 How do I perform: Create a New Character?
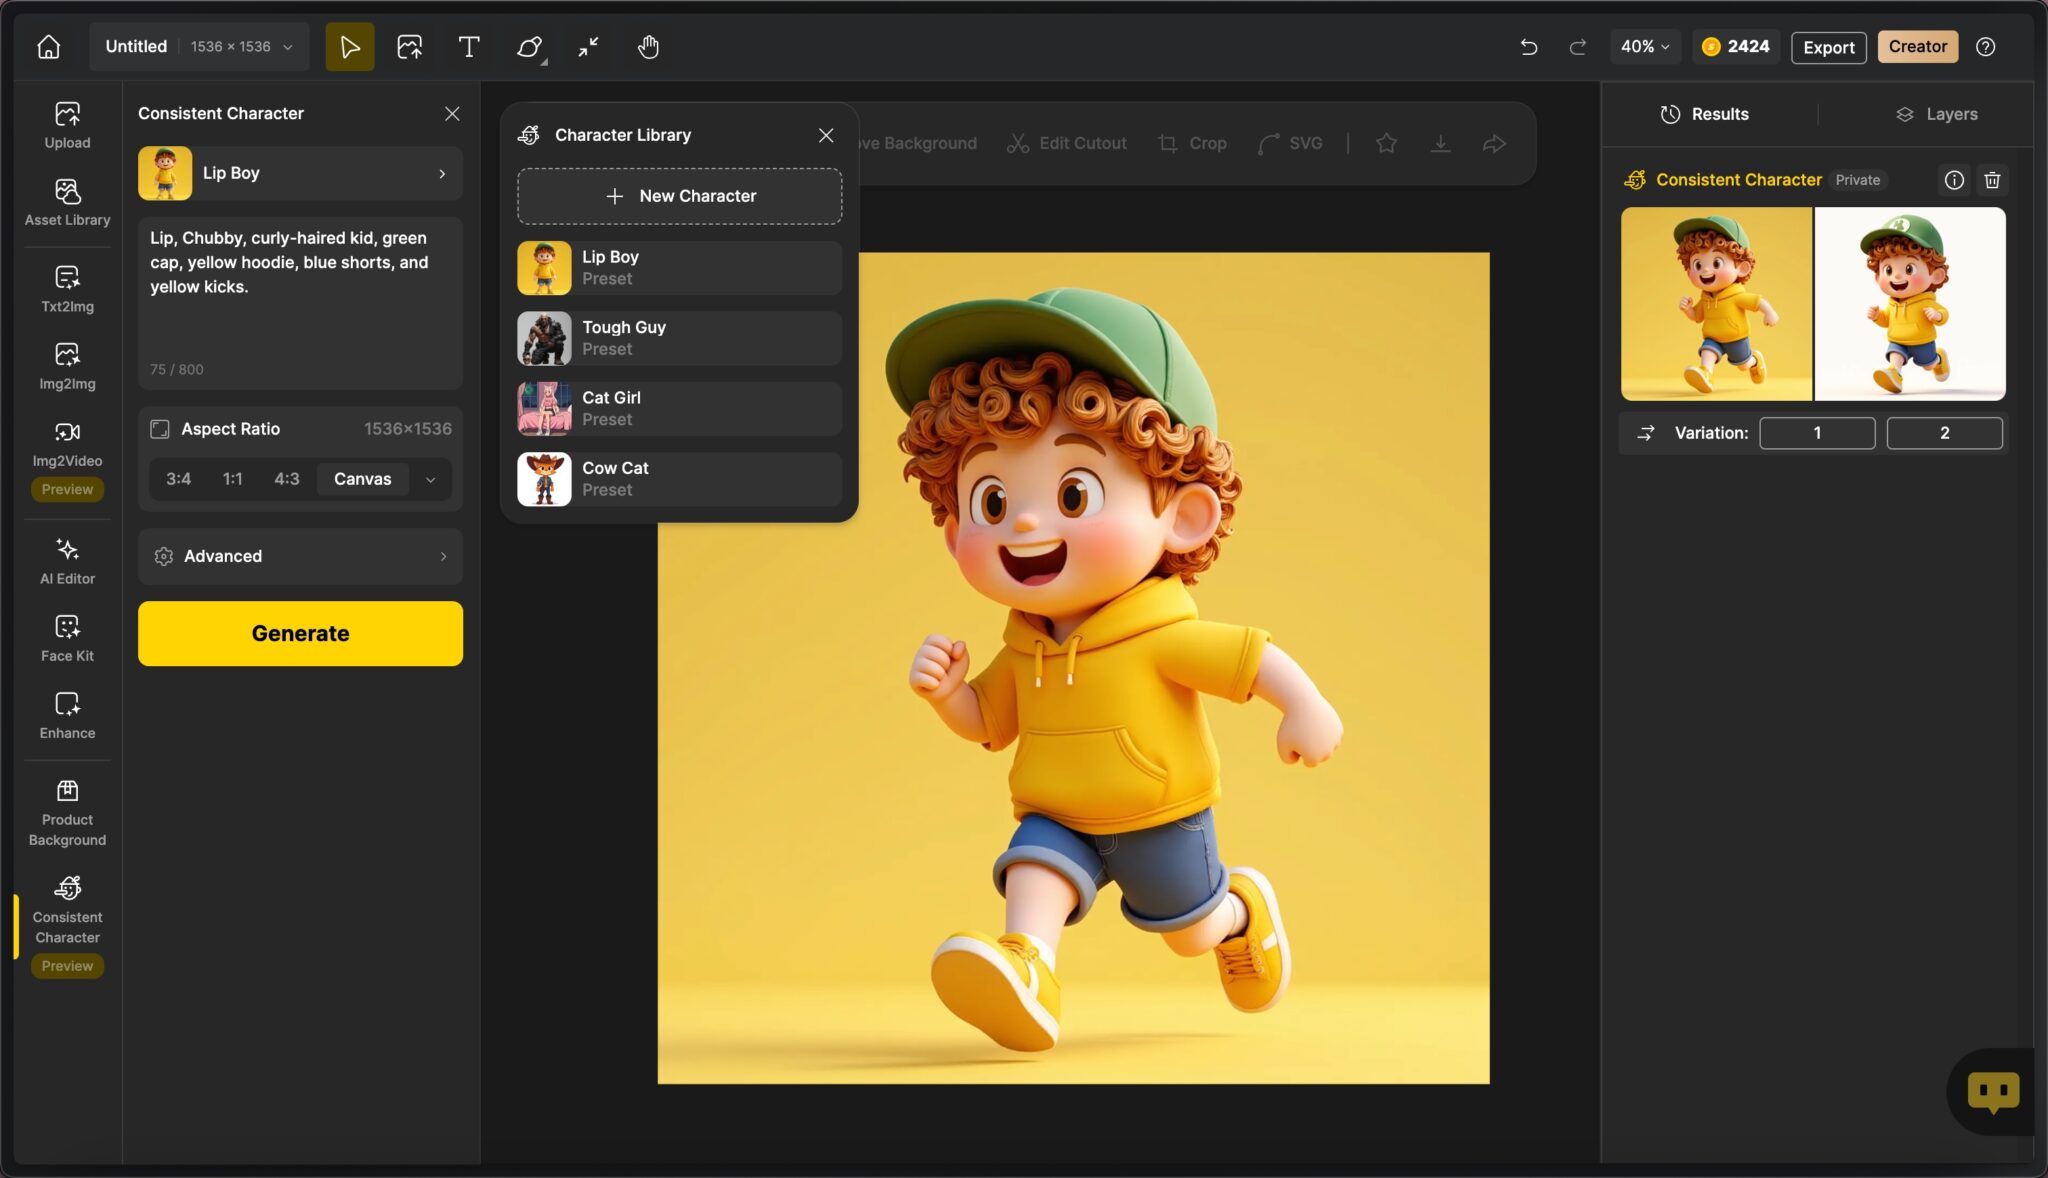tap(678, 195)
